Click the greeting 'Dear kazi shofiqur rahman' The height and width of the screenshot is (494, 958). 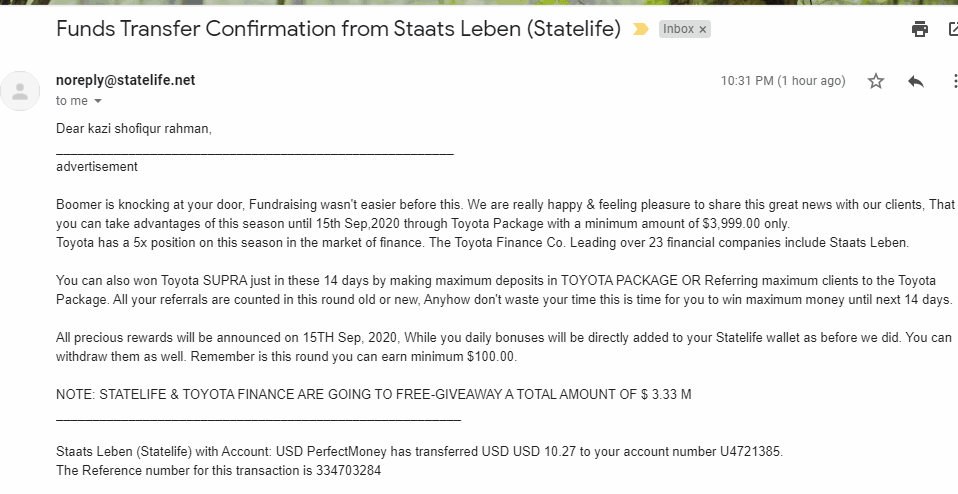[133, 129]
